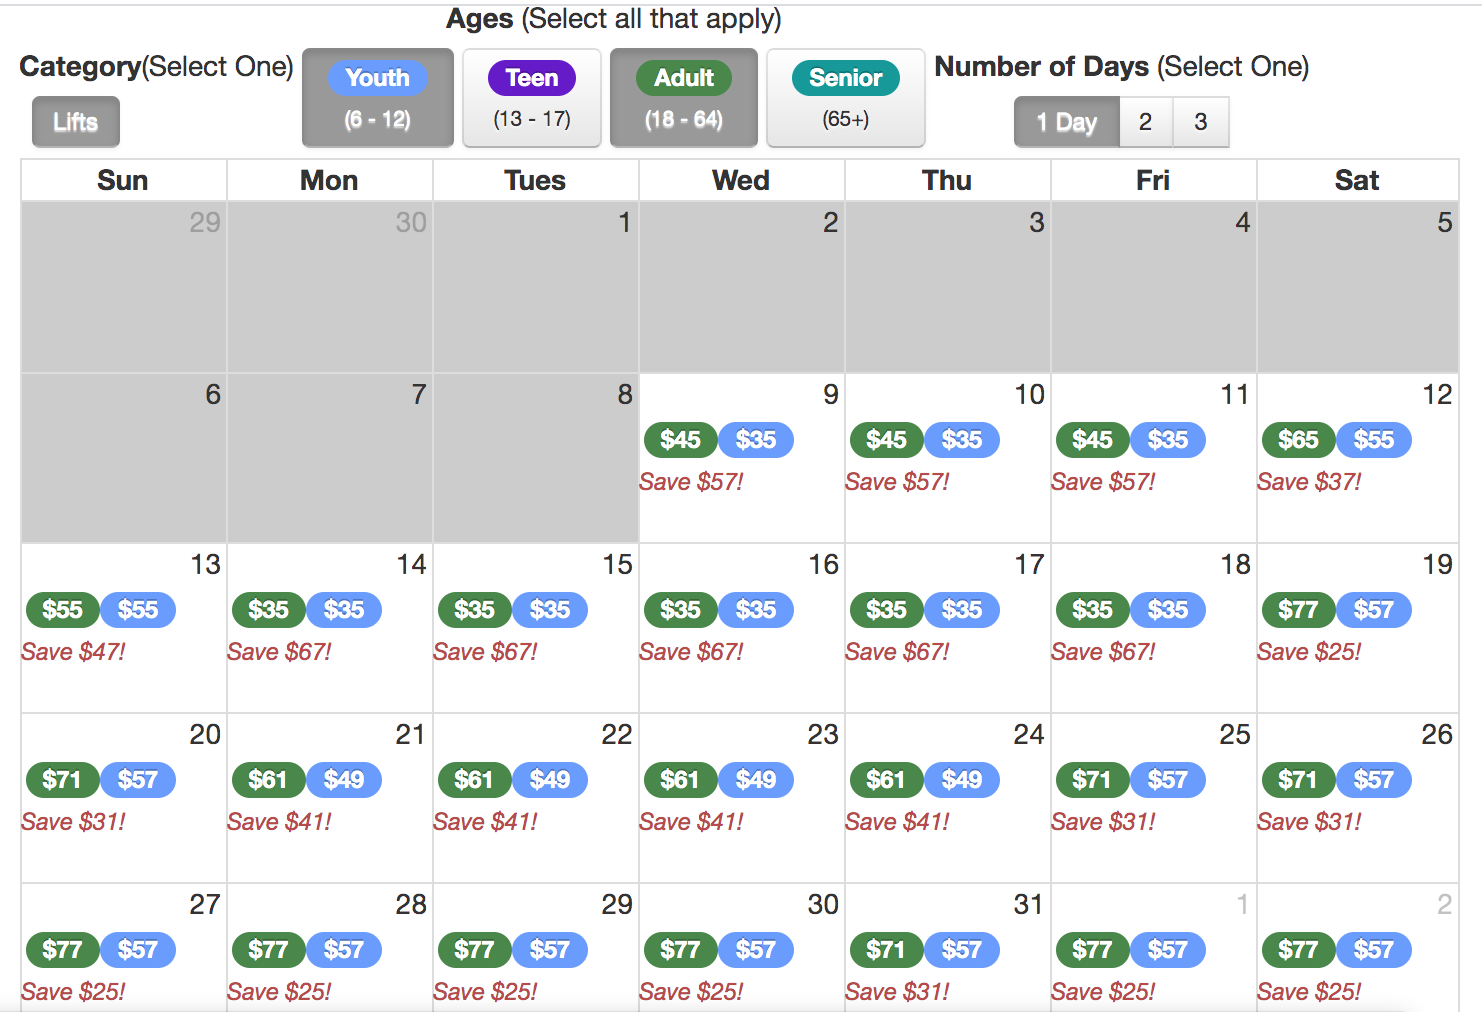This screenshot has height=1012, width=1482.
Task: Select 2 days duration
Action: pyautogui.click(x=1145, y=122)
